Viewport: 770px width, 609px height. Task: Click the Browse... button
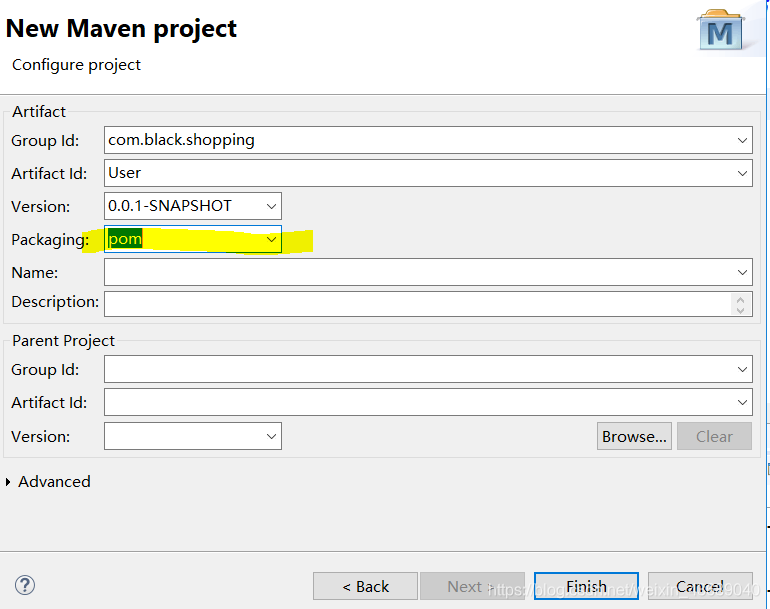click(x=634, y=436)
